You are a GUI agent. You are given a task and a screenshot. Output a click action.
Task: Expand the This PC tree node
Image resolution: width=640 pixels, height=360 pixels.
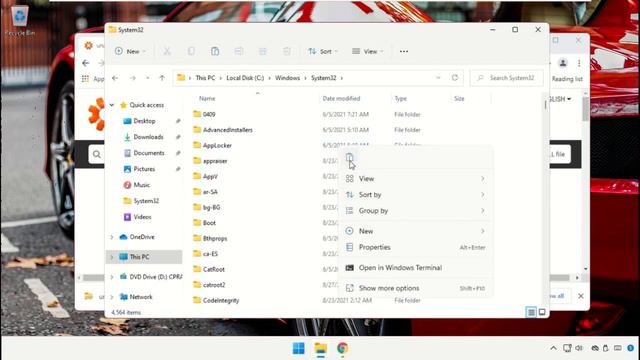tap(112, 257)
